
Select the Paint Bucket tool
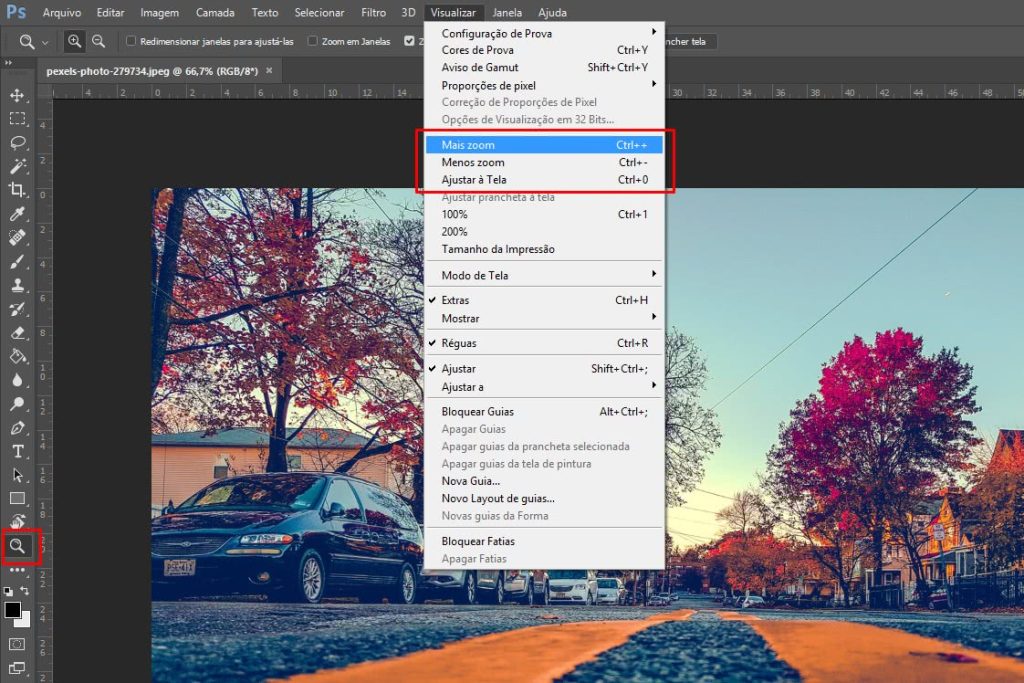pos(18,357)
